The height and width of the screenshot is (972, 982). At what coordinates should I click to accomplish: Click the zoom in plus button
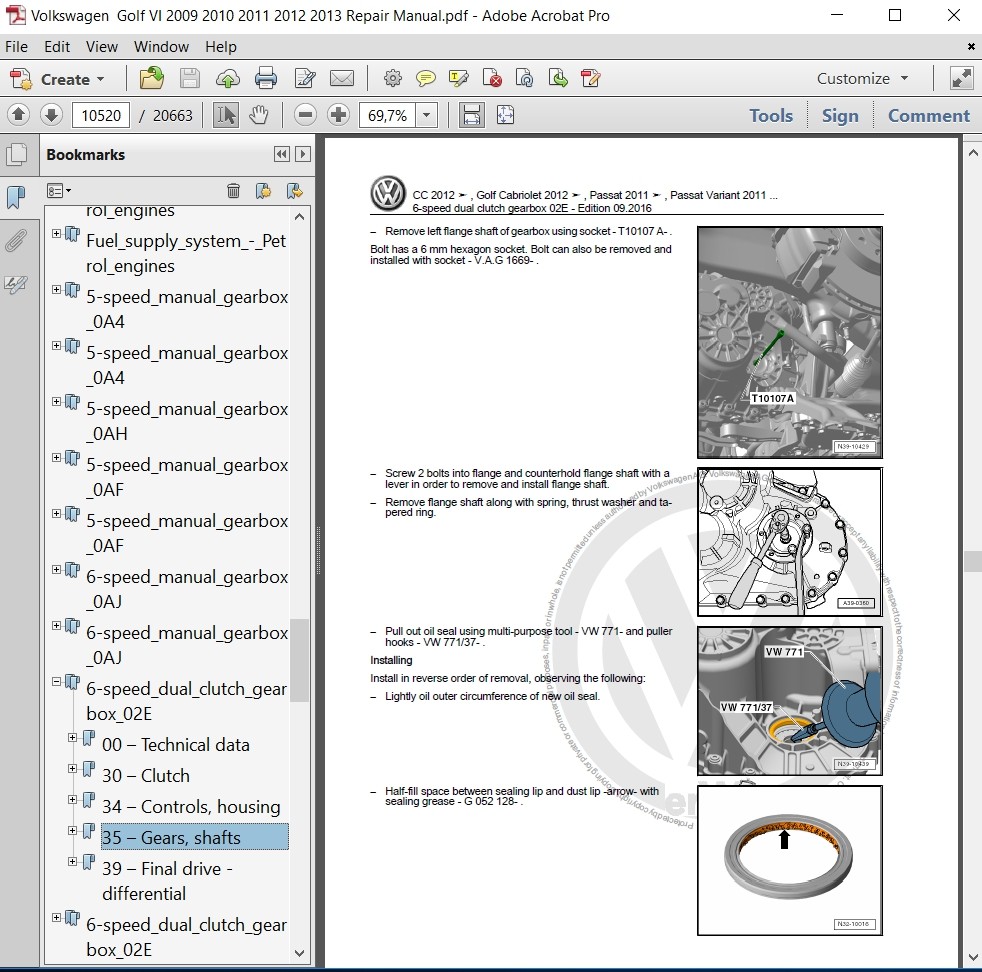coord(338,116)
